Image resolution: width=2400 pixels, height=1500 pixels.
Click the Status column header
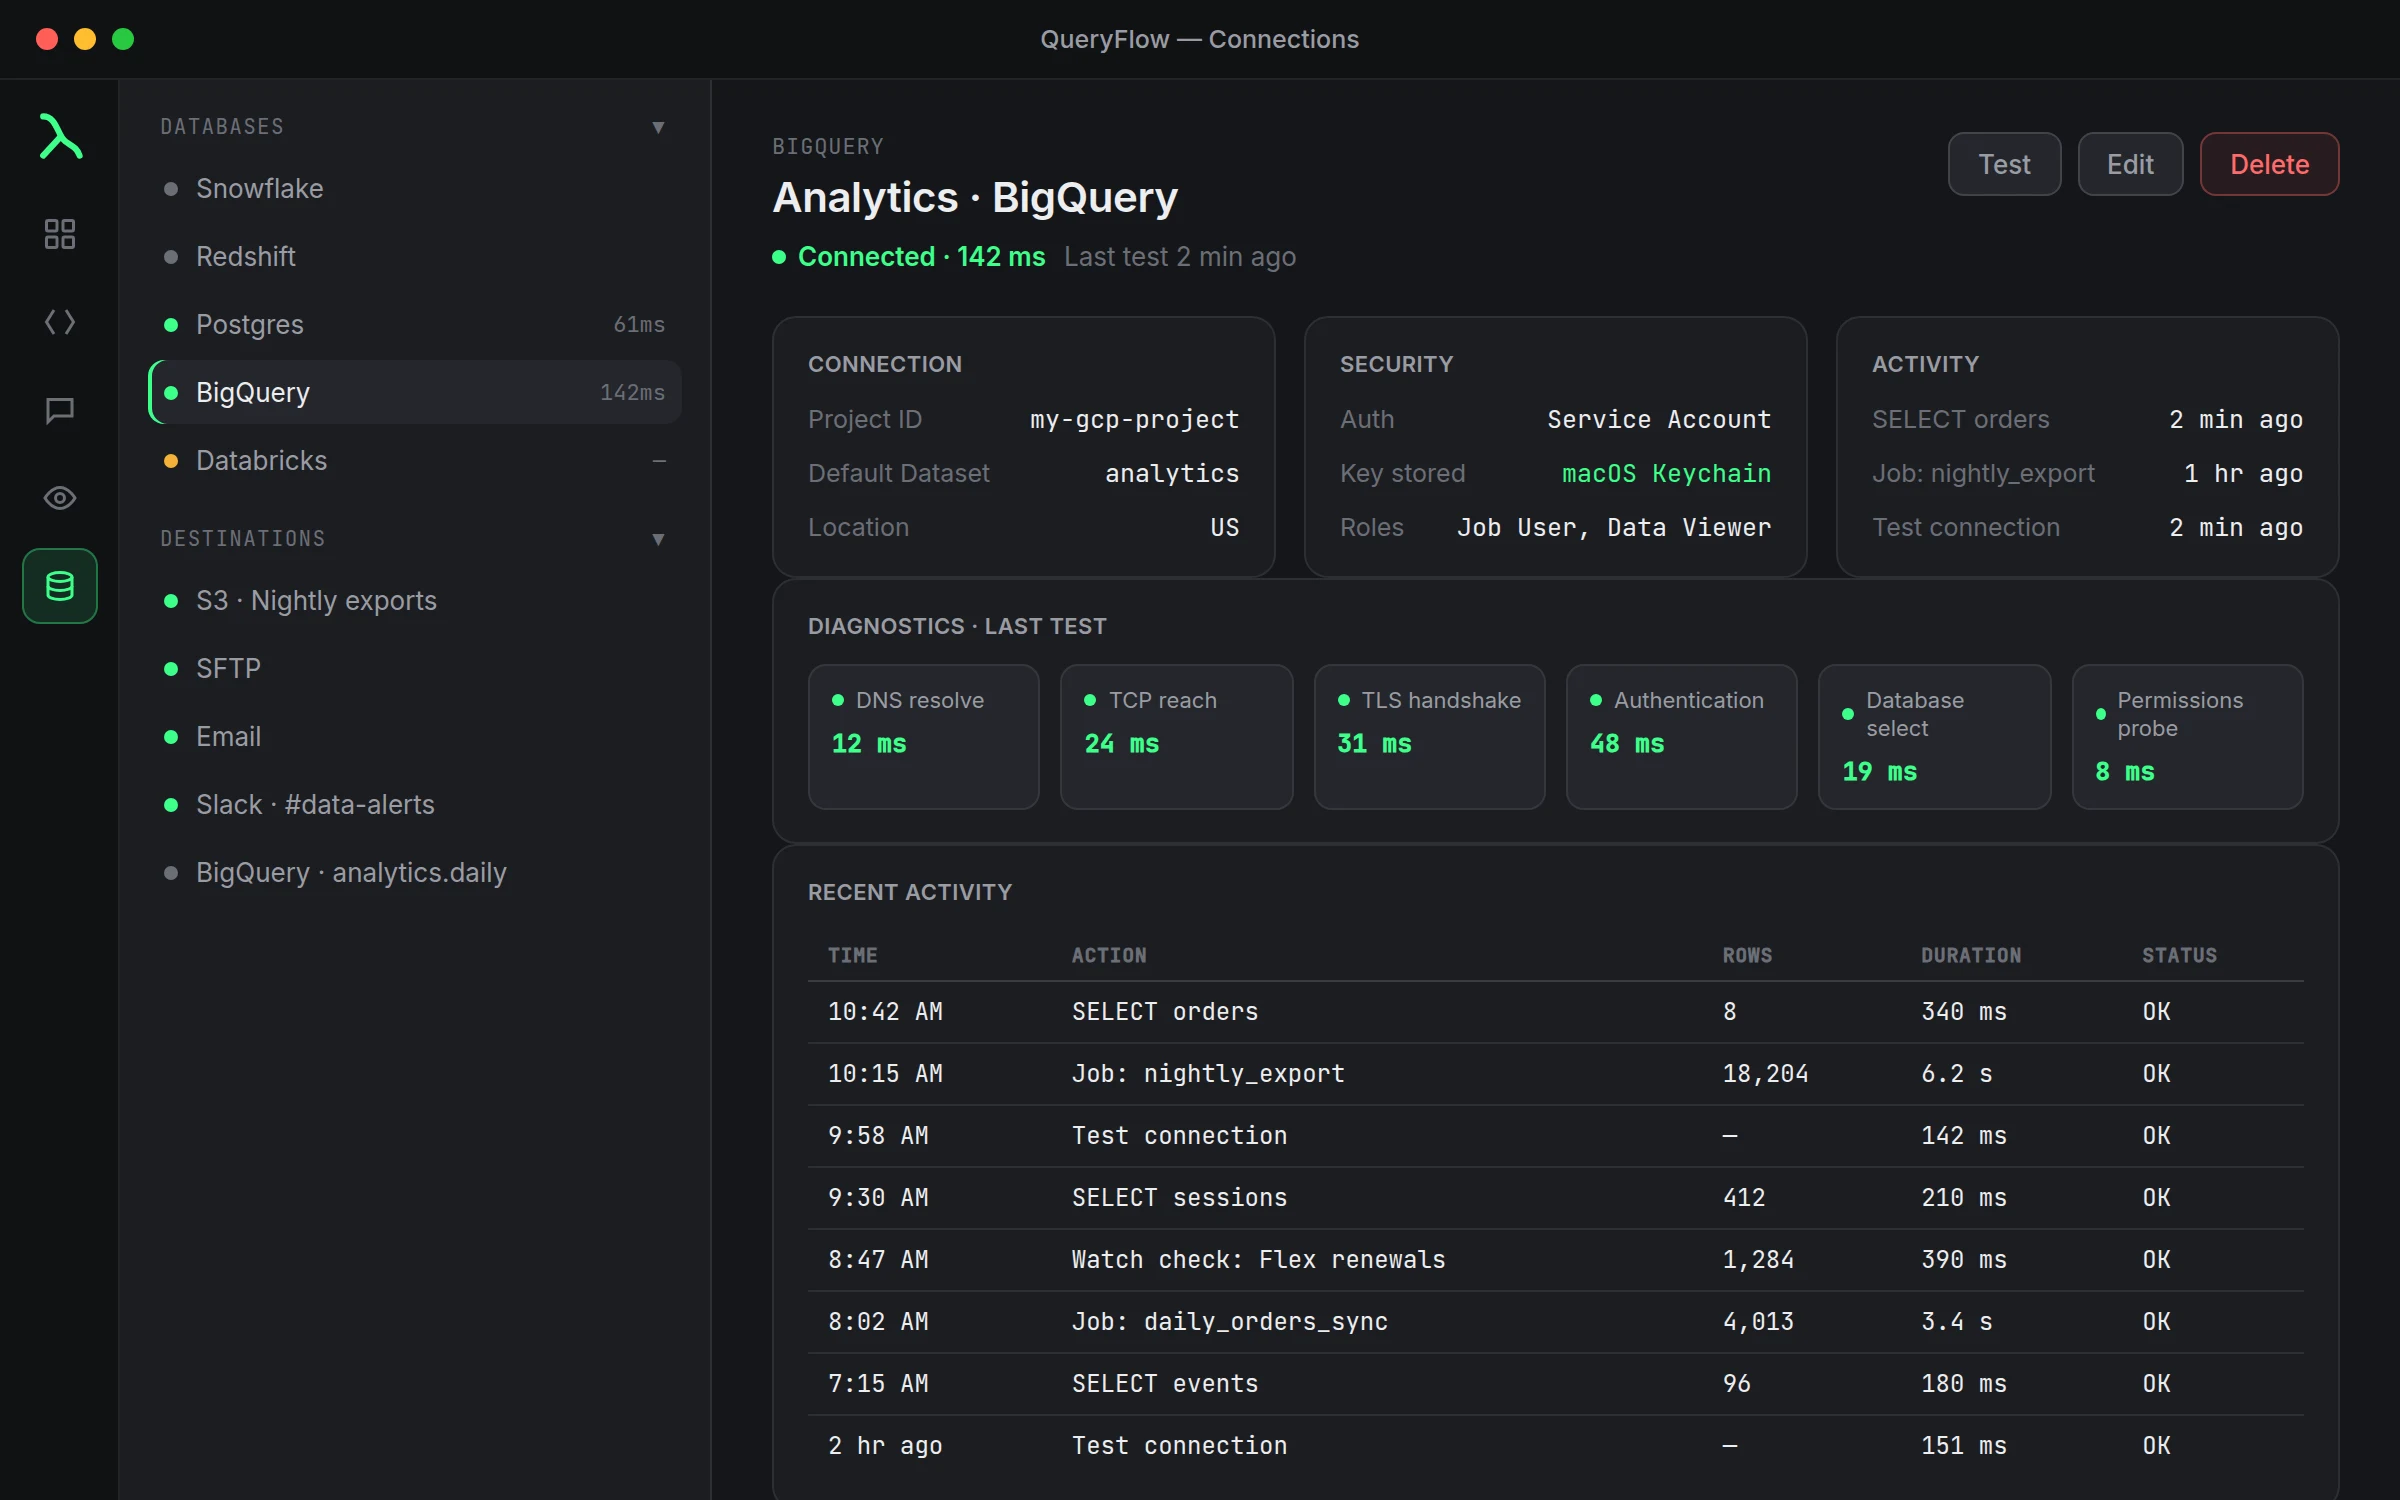point(2179,955)
